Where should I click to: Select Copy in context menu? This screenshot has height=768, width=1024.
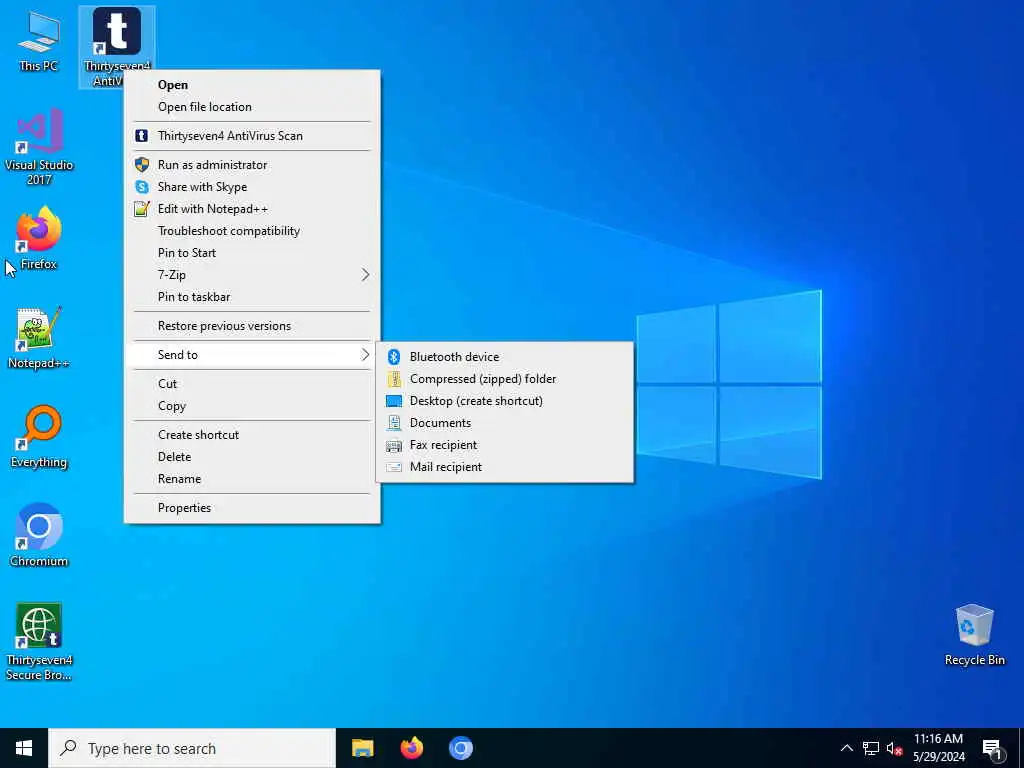252,406
